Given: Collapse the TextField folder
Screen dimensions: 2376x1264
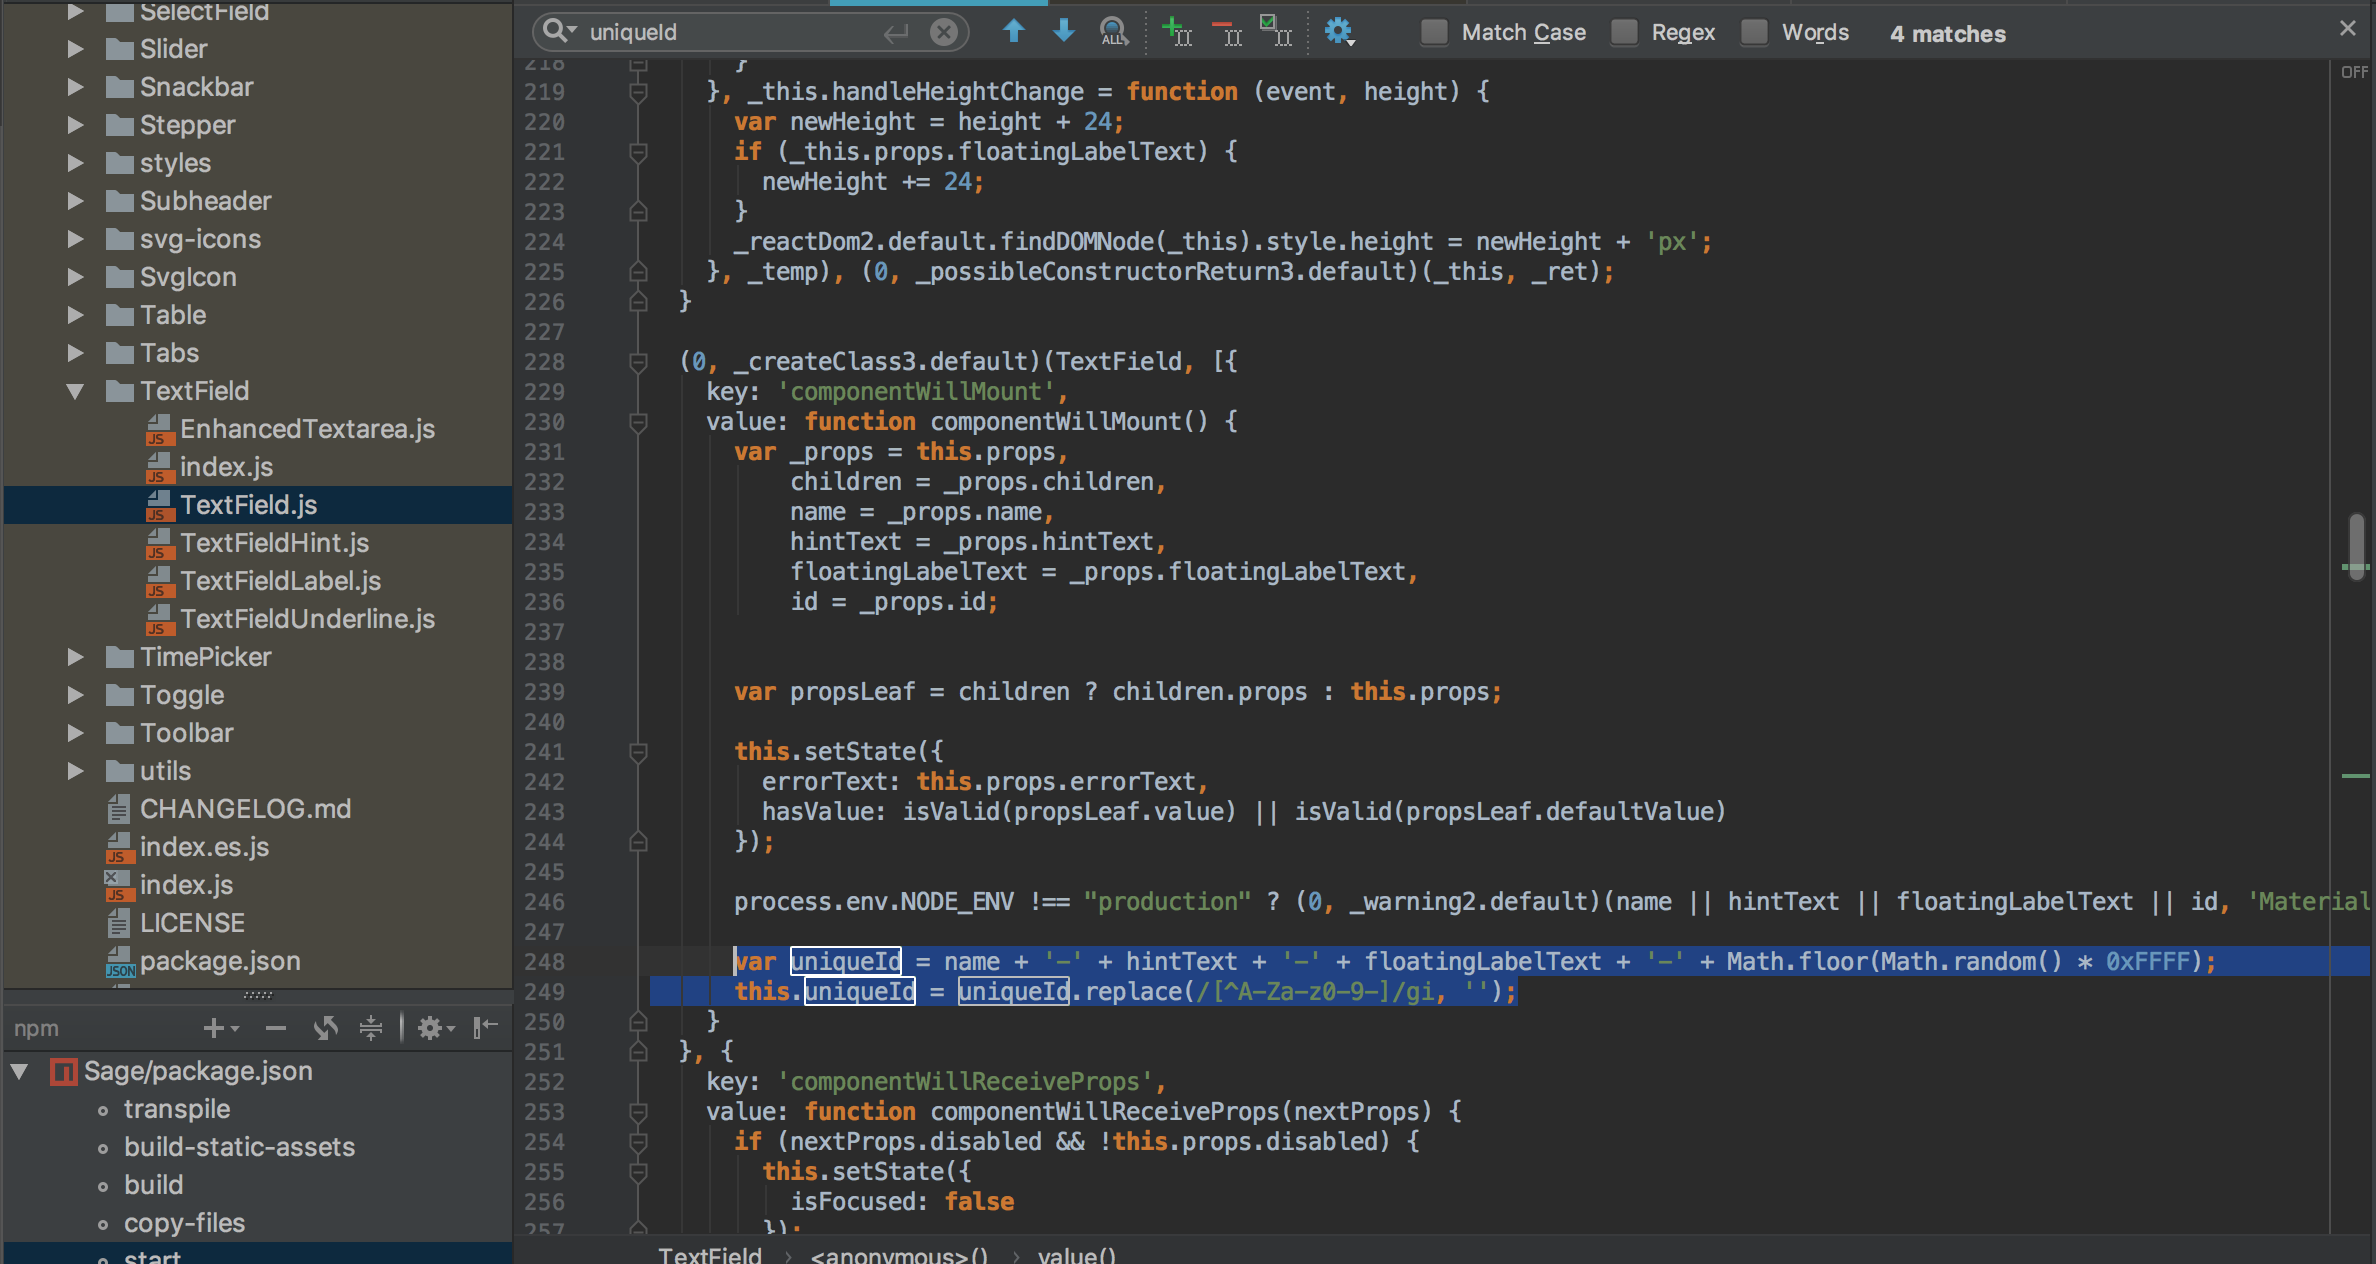Looking at the screenshot, I should point(75,391).
